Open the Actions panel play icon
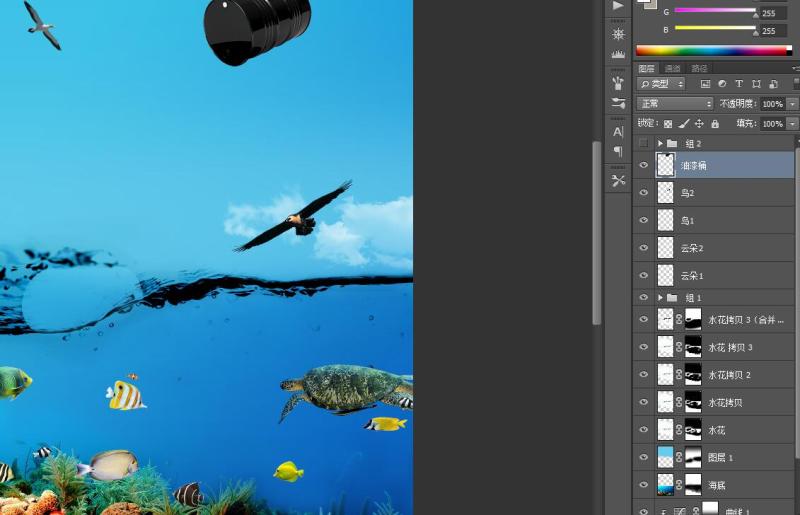This screenshot has width=800, height=515. click(x=618, y=6)
